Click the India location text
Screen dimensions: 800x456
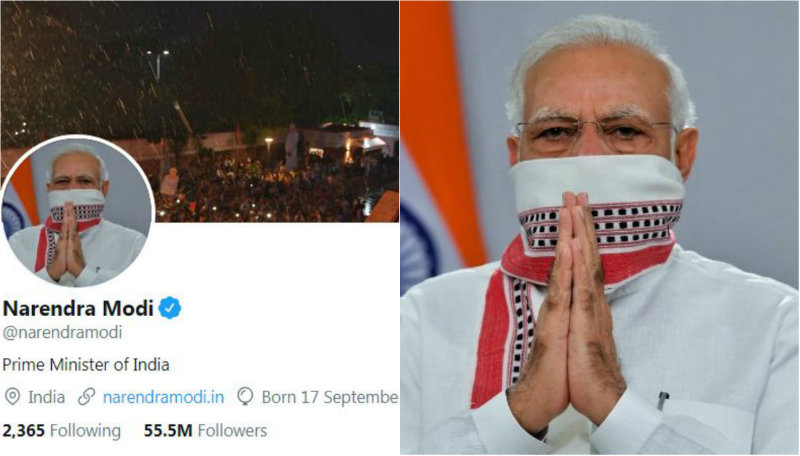click(46, 397)
